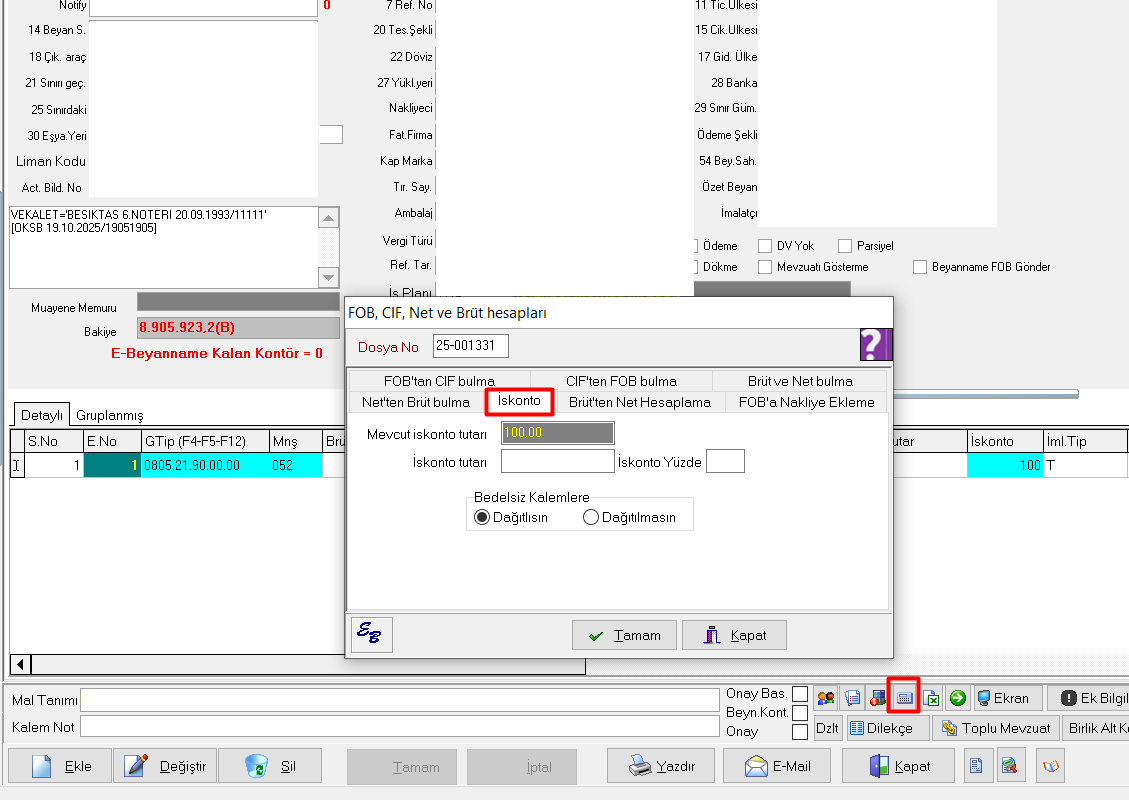Click the İskonto tutarı input field
The width and height of the screenshot is (1129, 801).
[557, 461]
